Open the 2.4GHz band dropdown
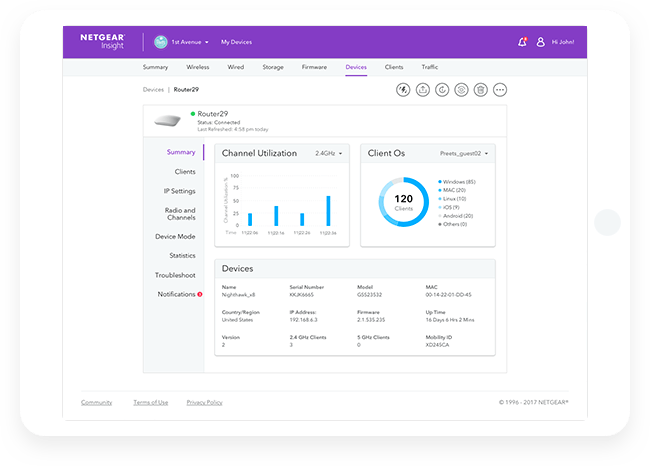This screenshot has width=650, height=466. [x=329, y=153]
